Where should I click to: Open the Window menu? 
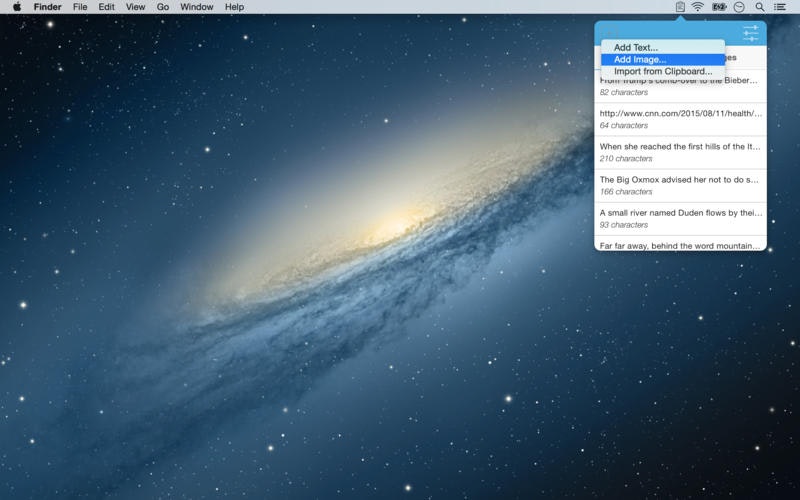click(196, 7)
